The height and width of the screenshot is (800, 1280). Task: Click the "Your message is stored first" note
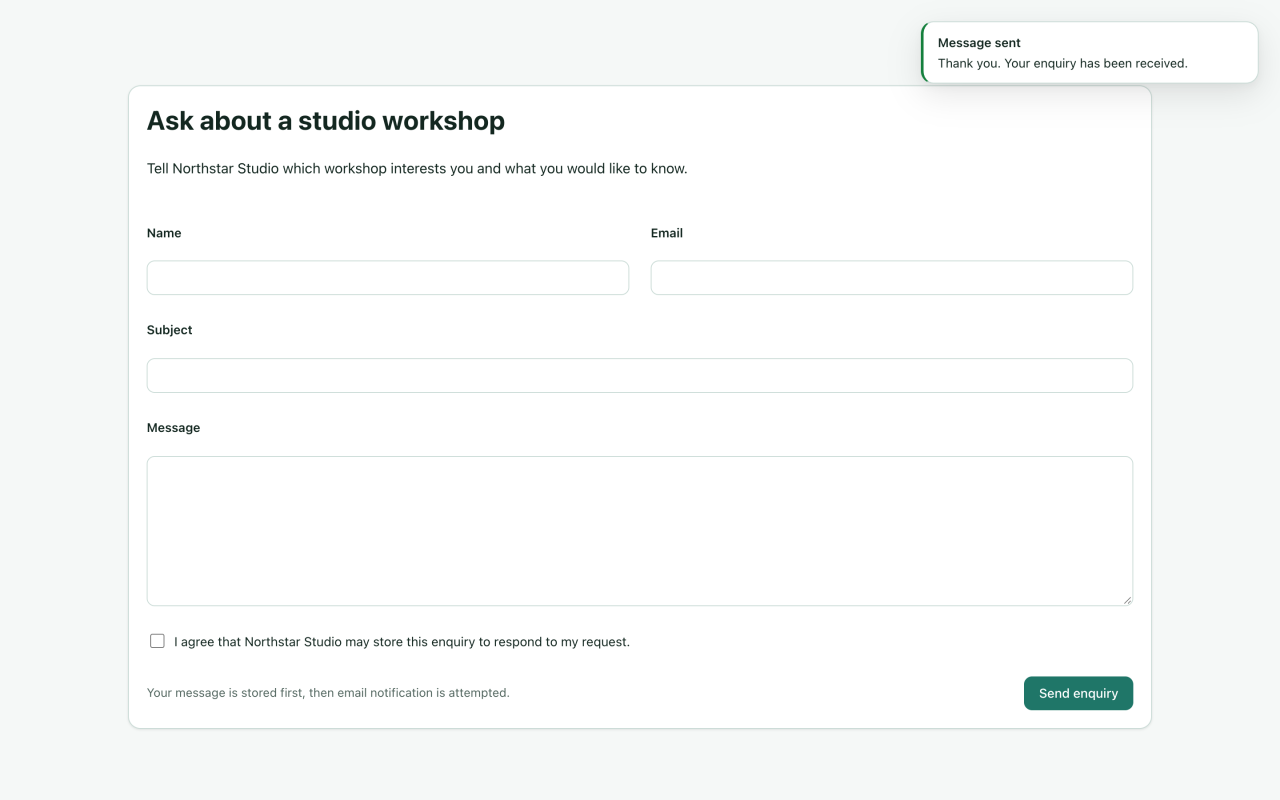[328, 693]
